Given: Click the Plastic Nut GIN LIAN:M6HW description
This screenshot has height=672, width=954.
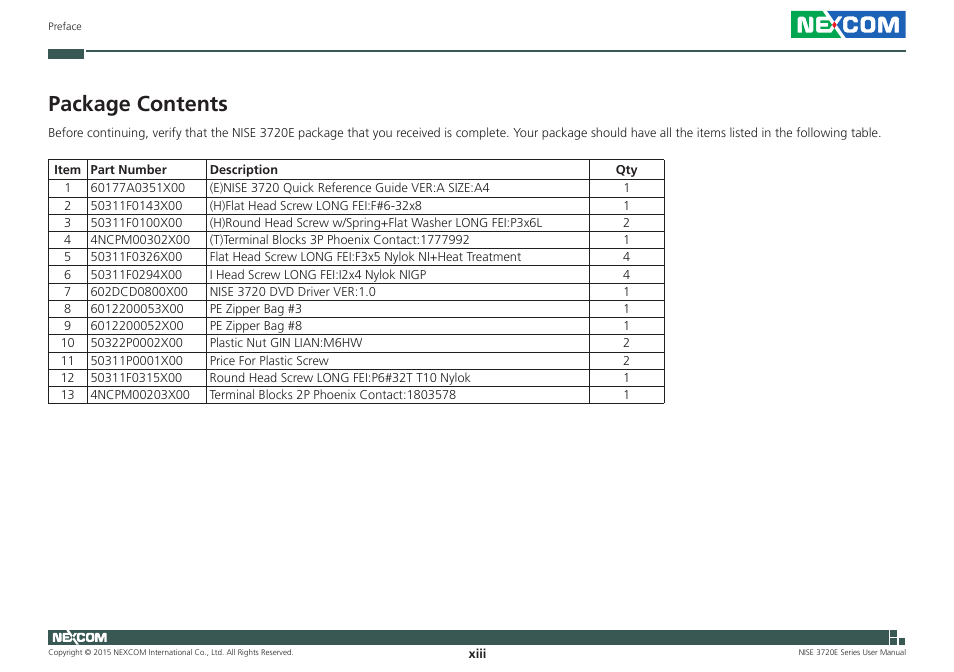Looking at the screenshot, I should [x=286, y=342].
